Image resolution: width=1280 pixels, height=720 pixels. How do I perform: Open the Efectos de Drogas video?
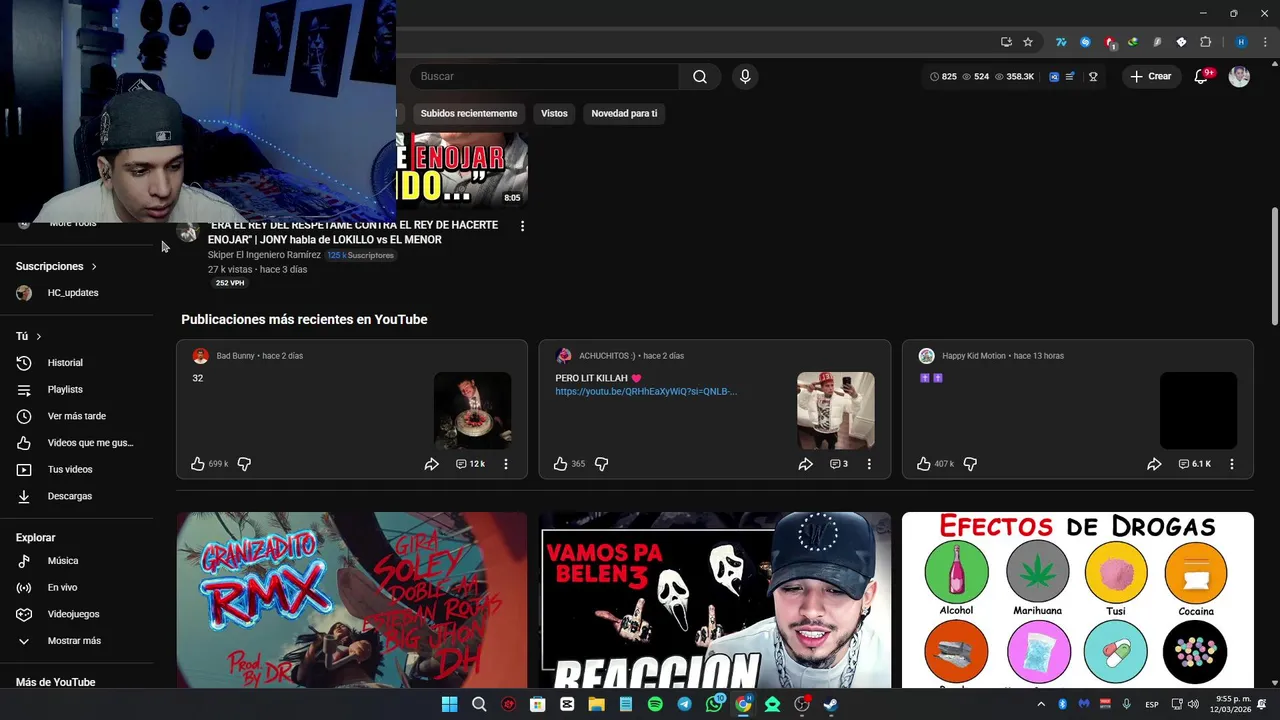[1078, 600]
